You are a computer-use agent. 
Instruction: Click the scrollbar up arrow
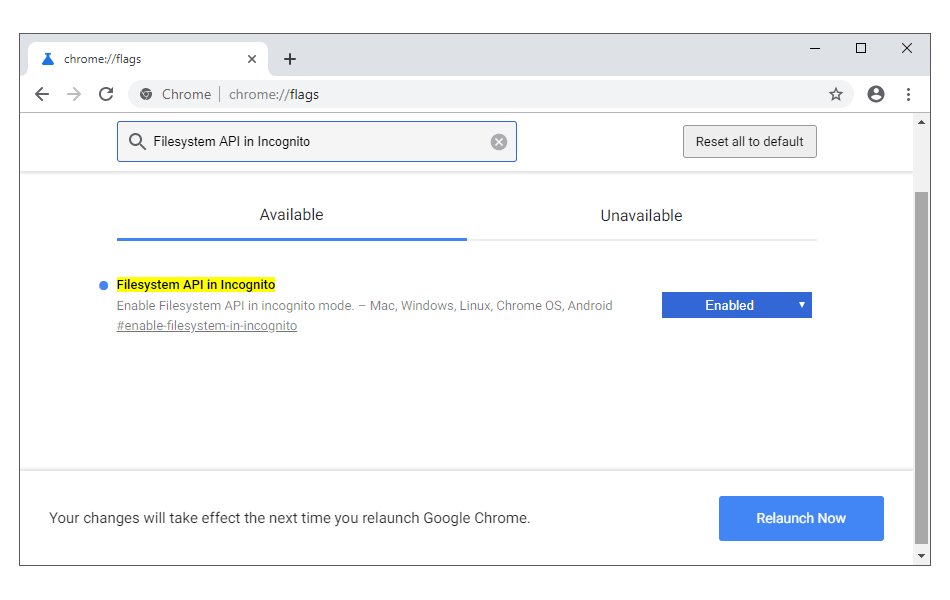tap(921, 122)
